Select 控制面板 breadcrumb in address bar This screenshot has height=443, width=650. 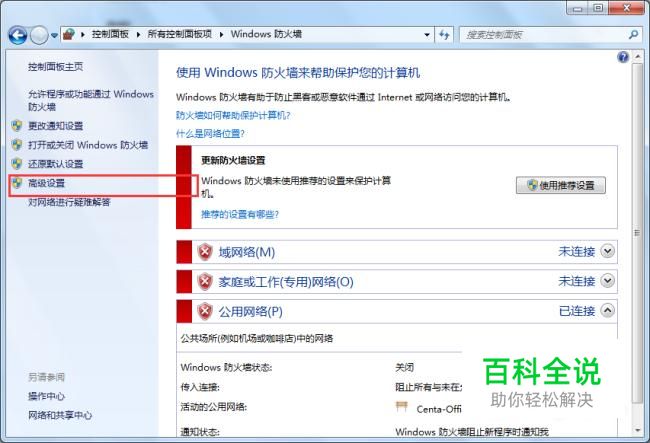click(x=110, y=34)
